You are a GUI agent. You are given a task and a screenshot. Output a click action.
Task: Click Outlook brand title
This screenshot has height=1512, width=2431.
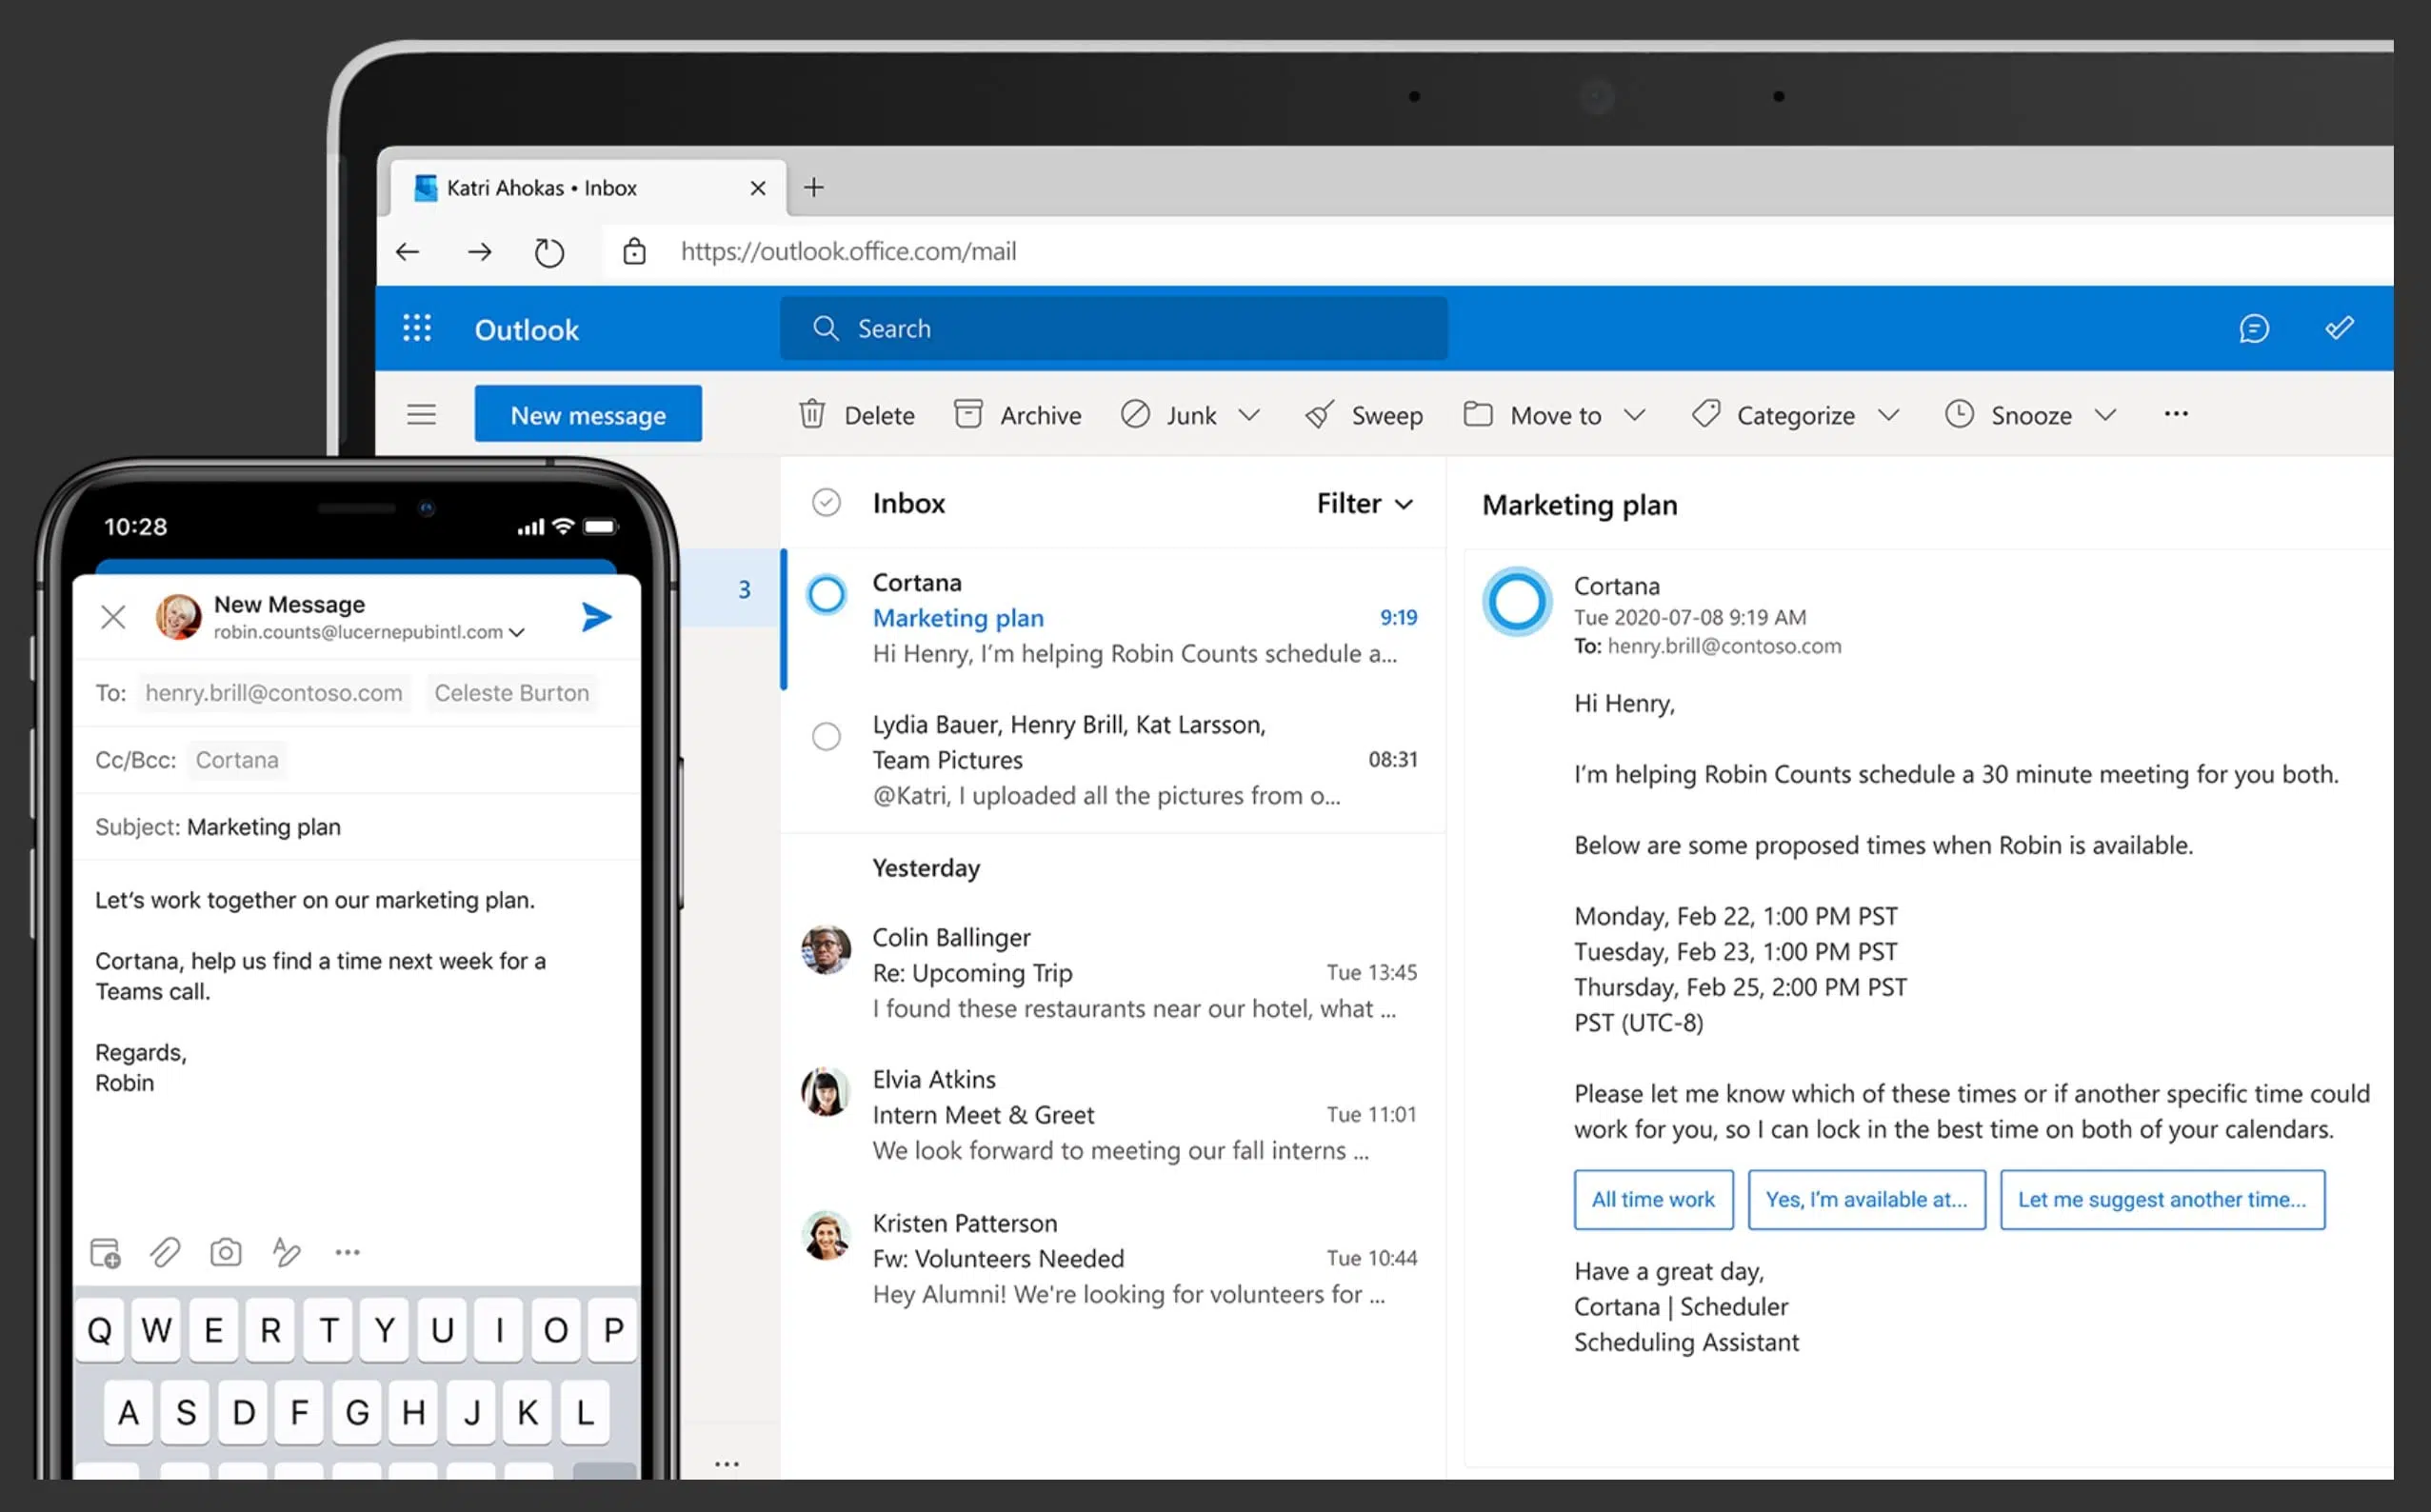click(x=526, y=329)
